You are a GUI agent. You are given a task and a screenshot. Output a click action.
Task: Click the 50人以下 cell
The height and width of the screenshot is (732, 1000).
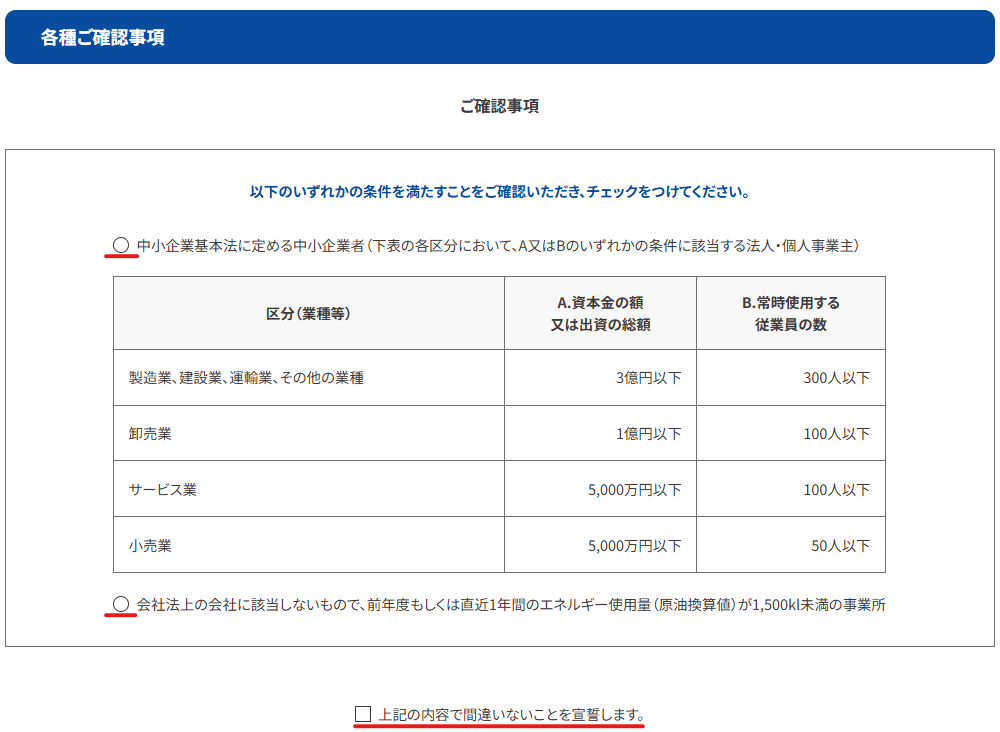tap(791, 545)
